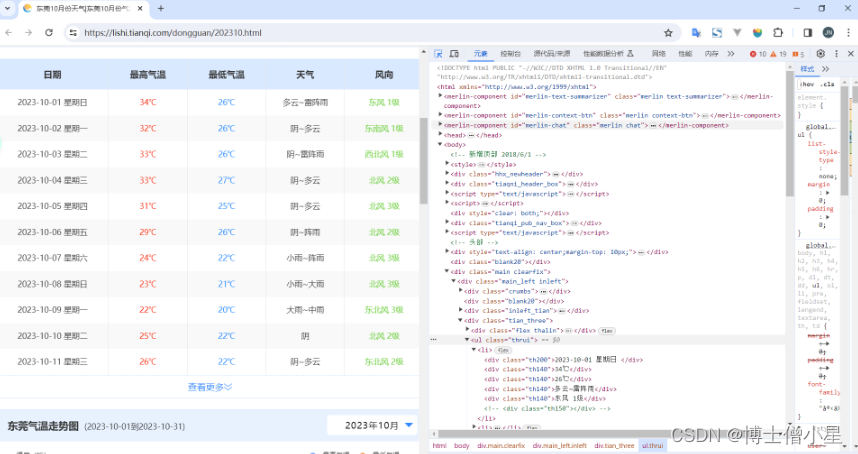
Task: Click the Google Translate icon in address bar
Action: (x=696, y=33)
